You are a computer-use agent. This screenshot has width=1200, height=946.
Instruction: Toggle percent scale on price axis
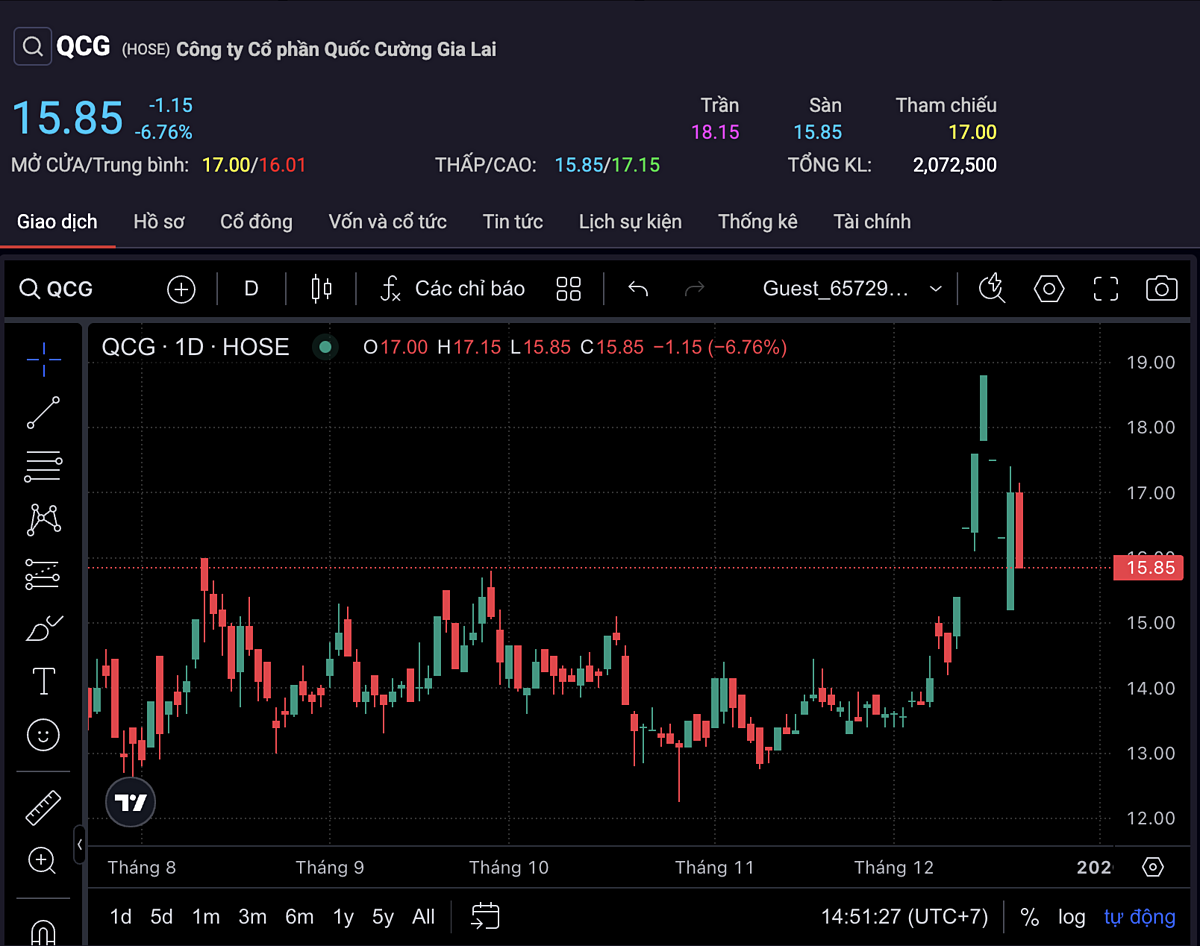tap(1029, 917)
